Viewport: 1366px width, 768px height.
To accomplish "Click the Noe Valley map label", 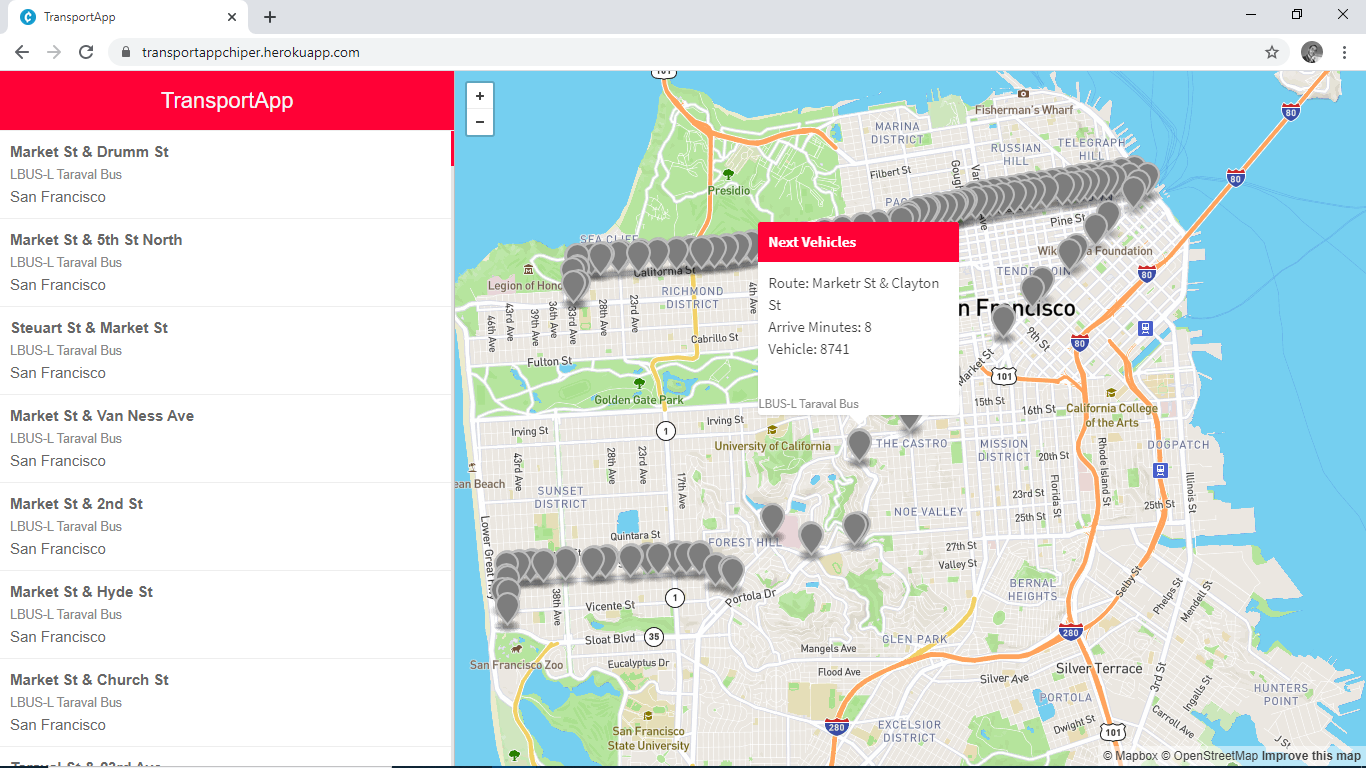I will pyautogui.click(x=929, y=511).
